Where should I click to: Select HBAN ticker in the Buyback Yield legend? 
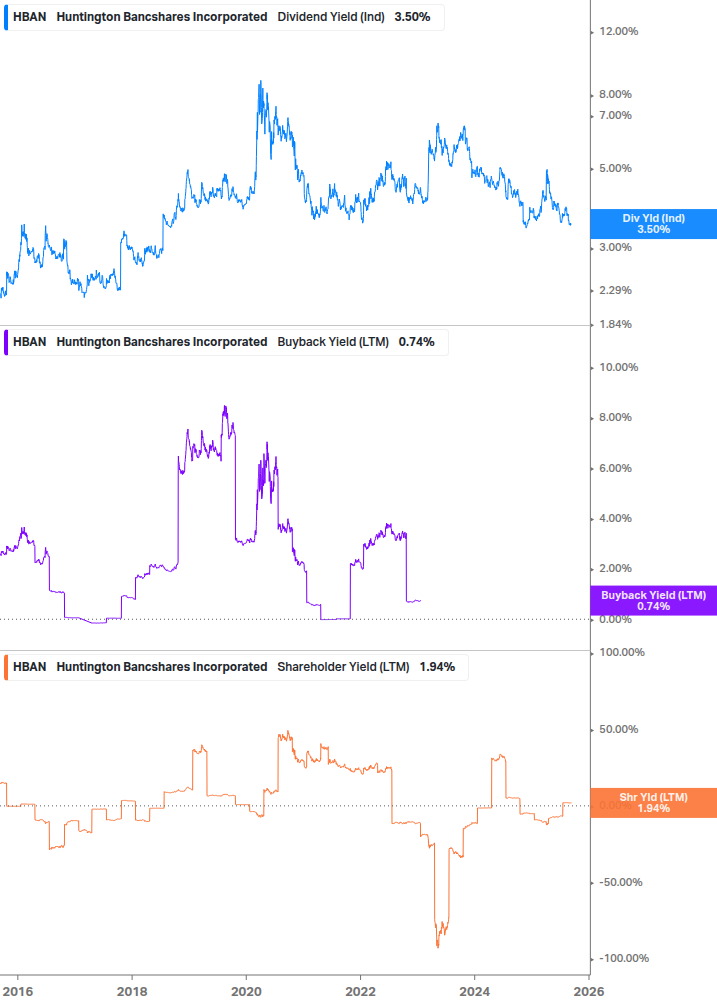29,342
